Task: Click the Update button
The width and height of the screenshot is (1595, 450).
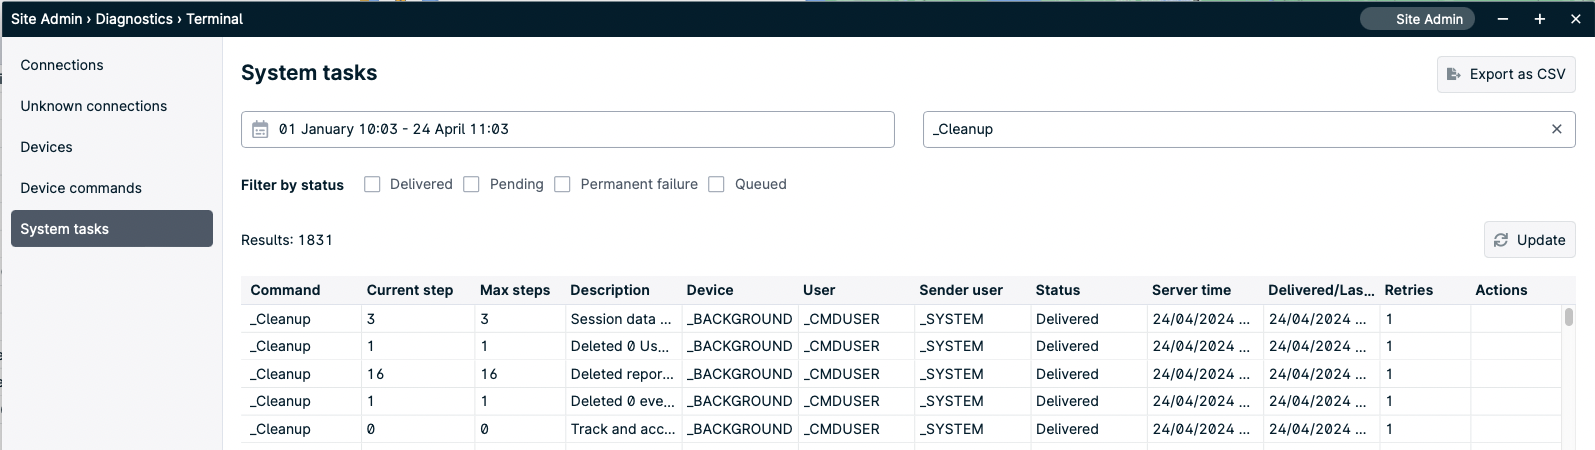Action: pos(1529,240)
